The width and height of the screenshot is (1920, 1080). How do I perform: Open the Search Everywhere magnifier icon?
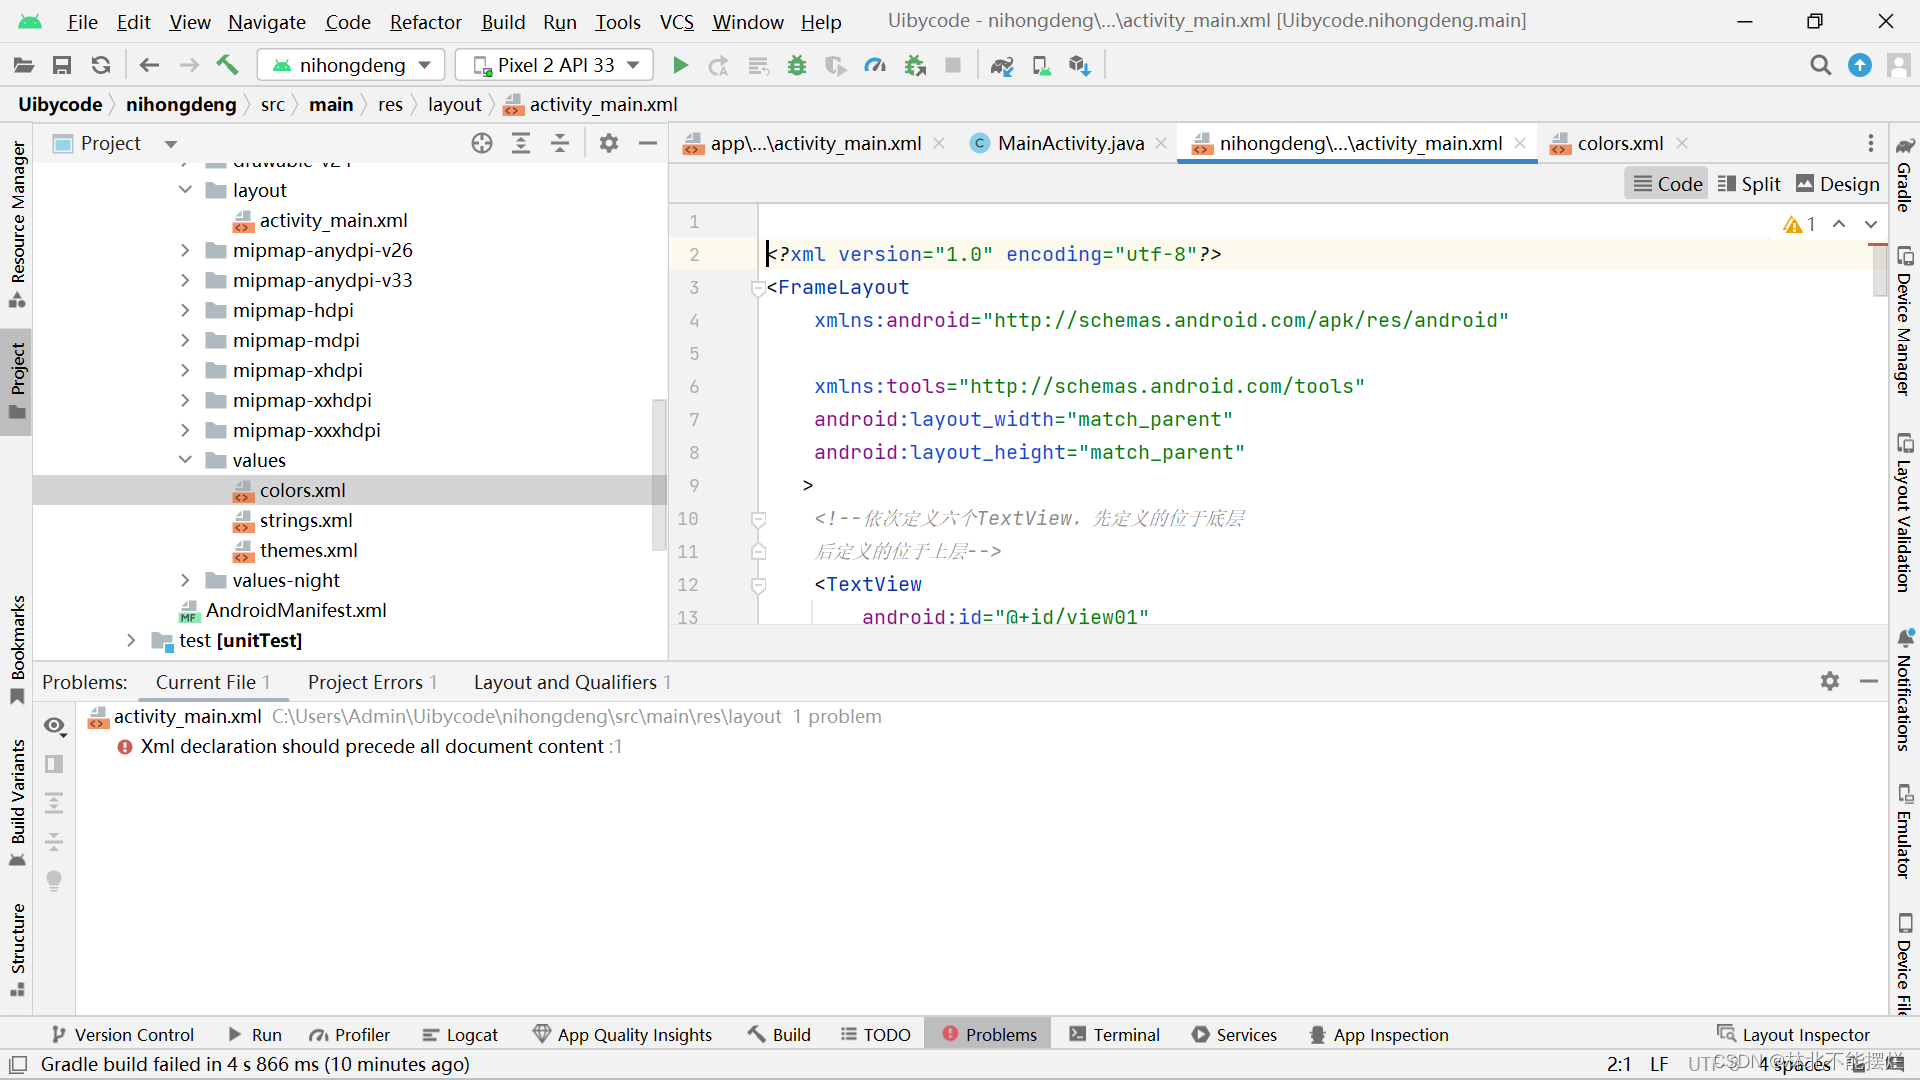(1820, 66)
